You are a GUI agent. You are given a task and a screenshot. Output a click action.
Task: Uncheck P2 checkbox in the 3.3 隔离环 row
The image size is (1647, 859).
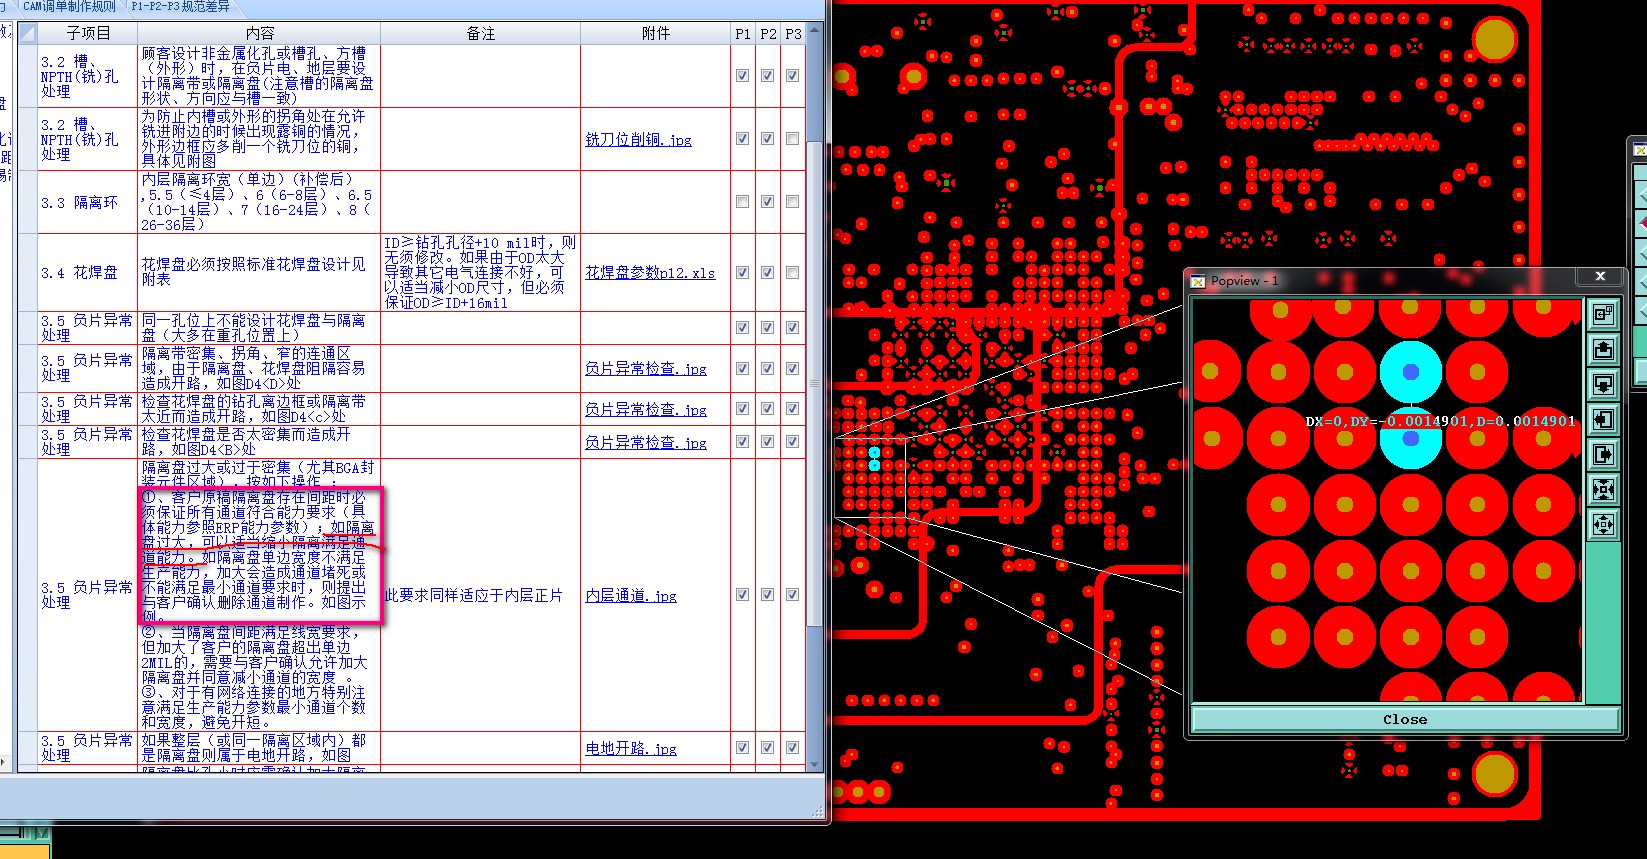tap(768, 202)
